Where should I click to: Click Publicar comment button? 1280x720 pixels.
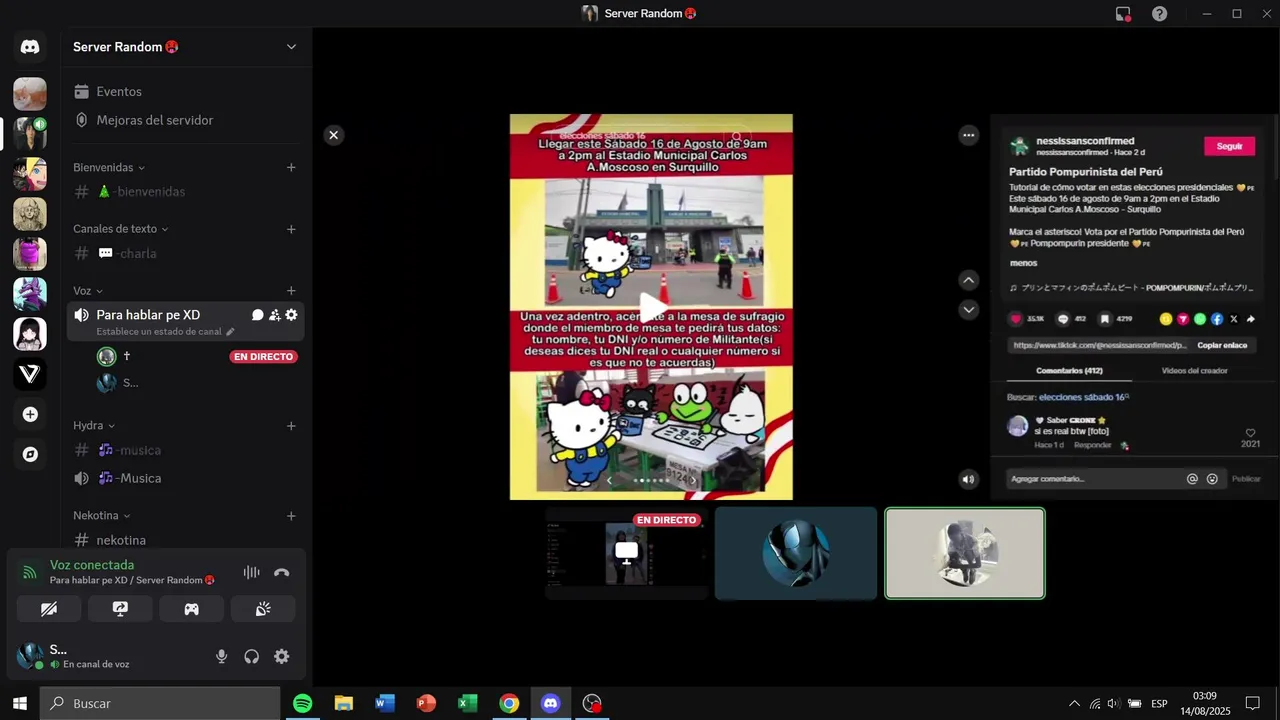pos(1246,479)
